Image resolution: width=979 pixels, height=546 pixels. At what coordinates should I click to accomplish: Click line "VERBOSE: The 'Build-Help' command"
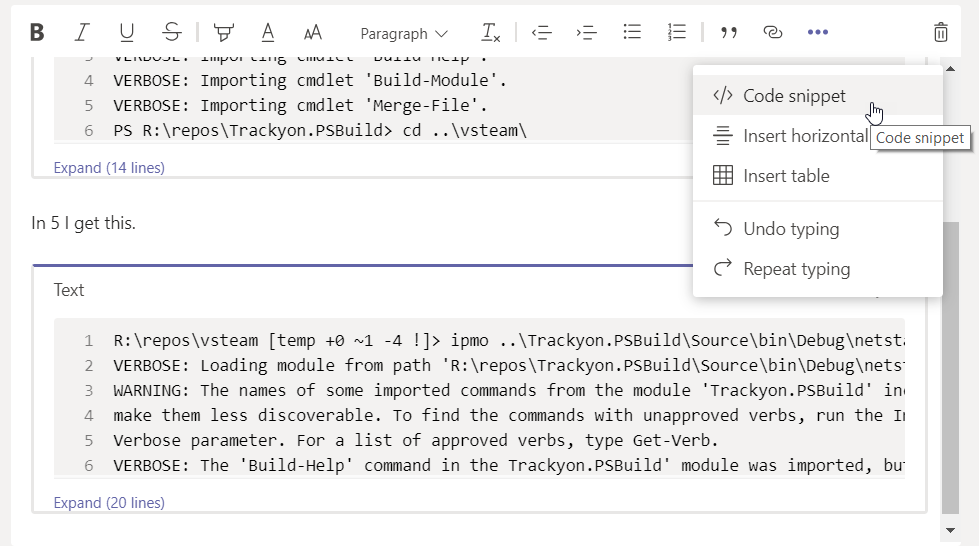509,465
